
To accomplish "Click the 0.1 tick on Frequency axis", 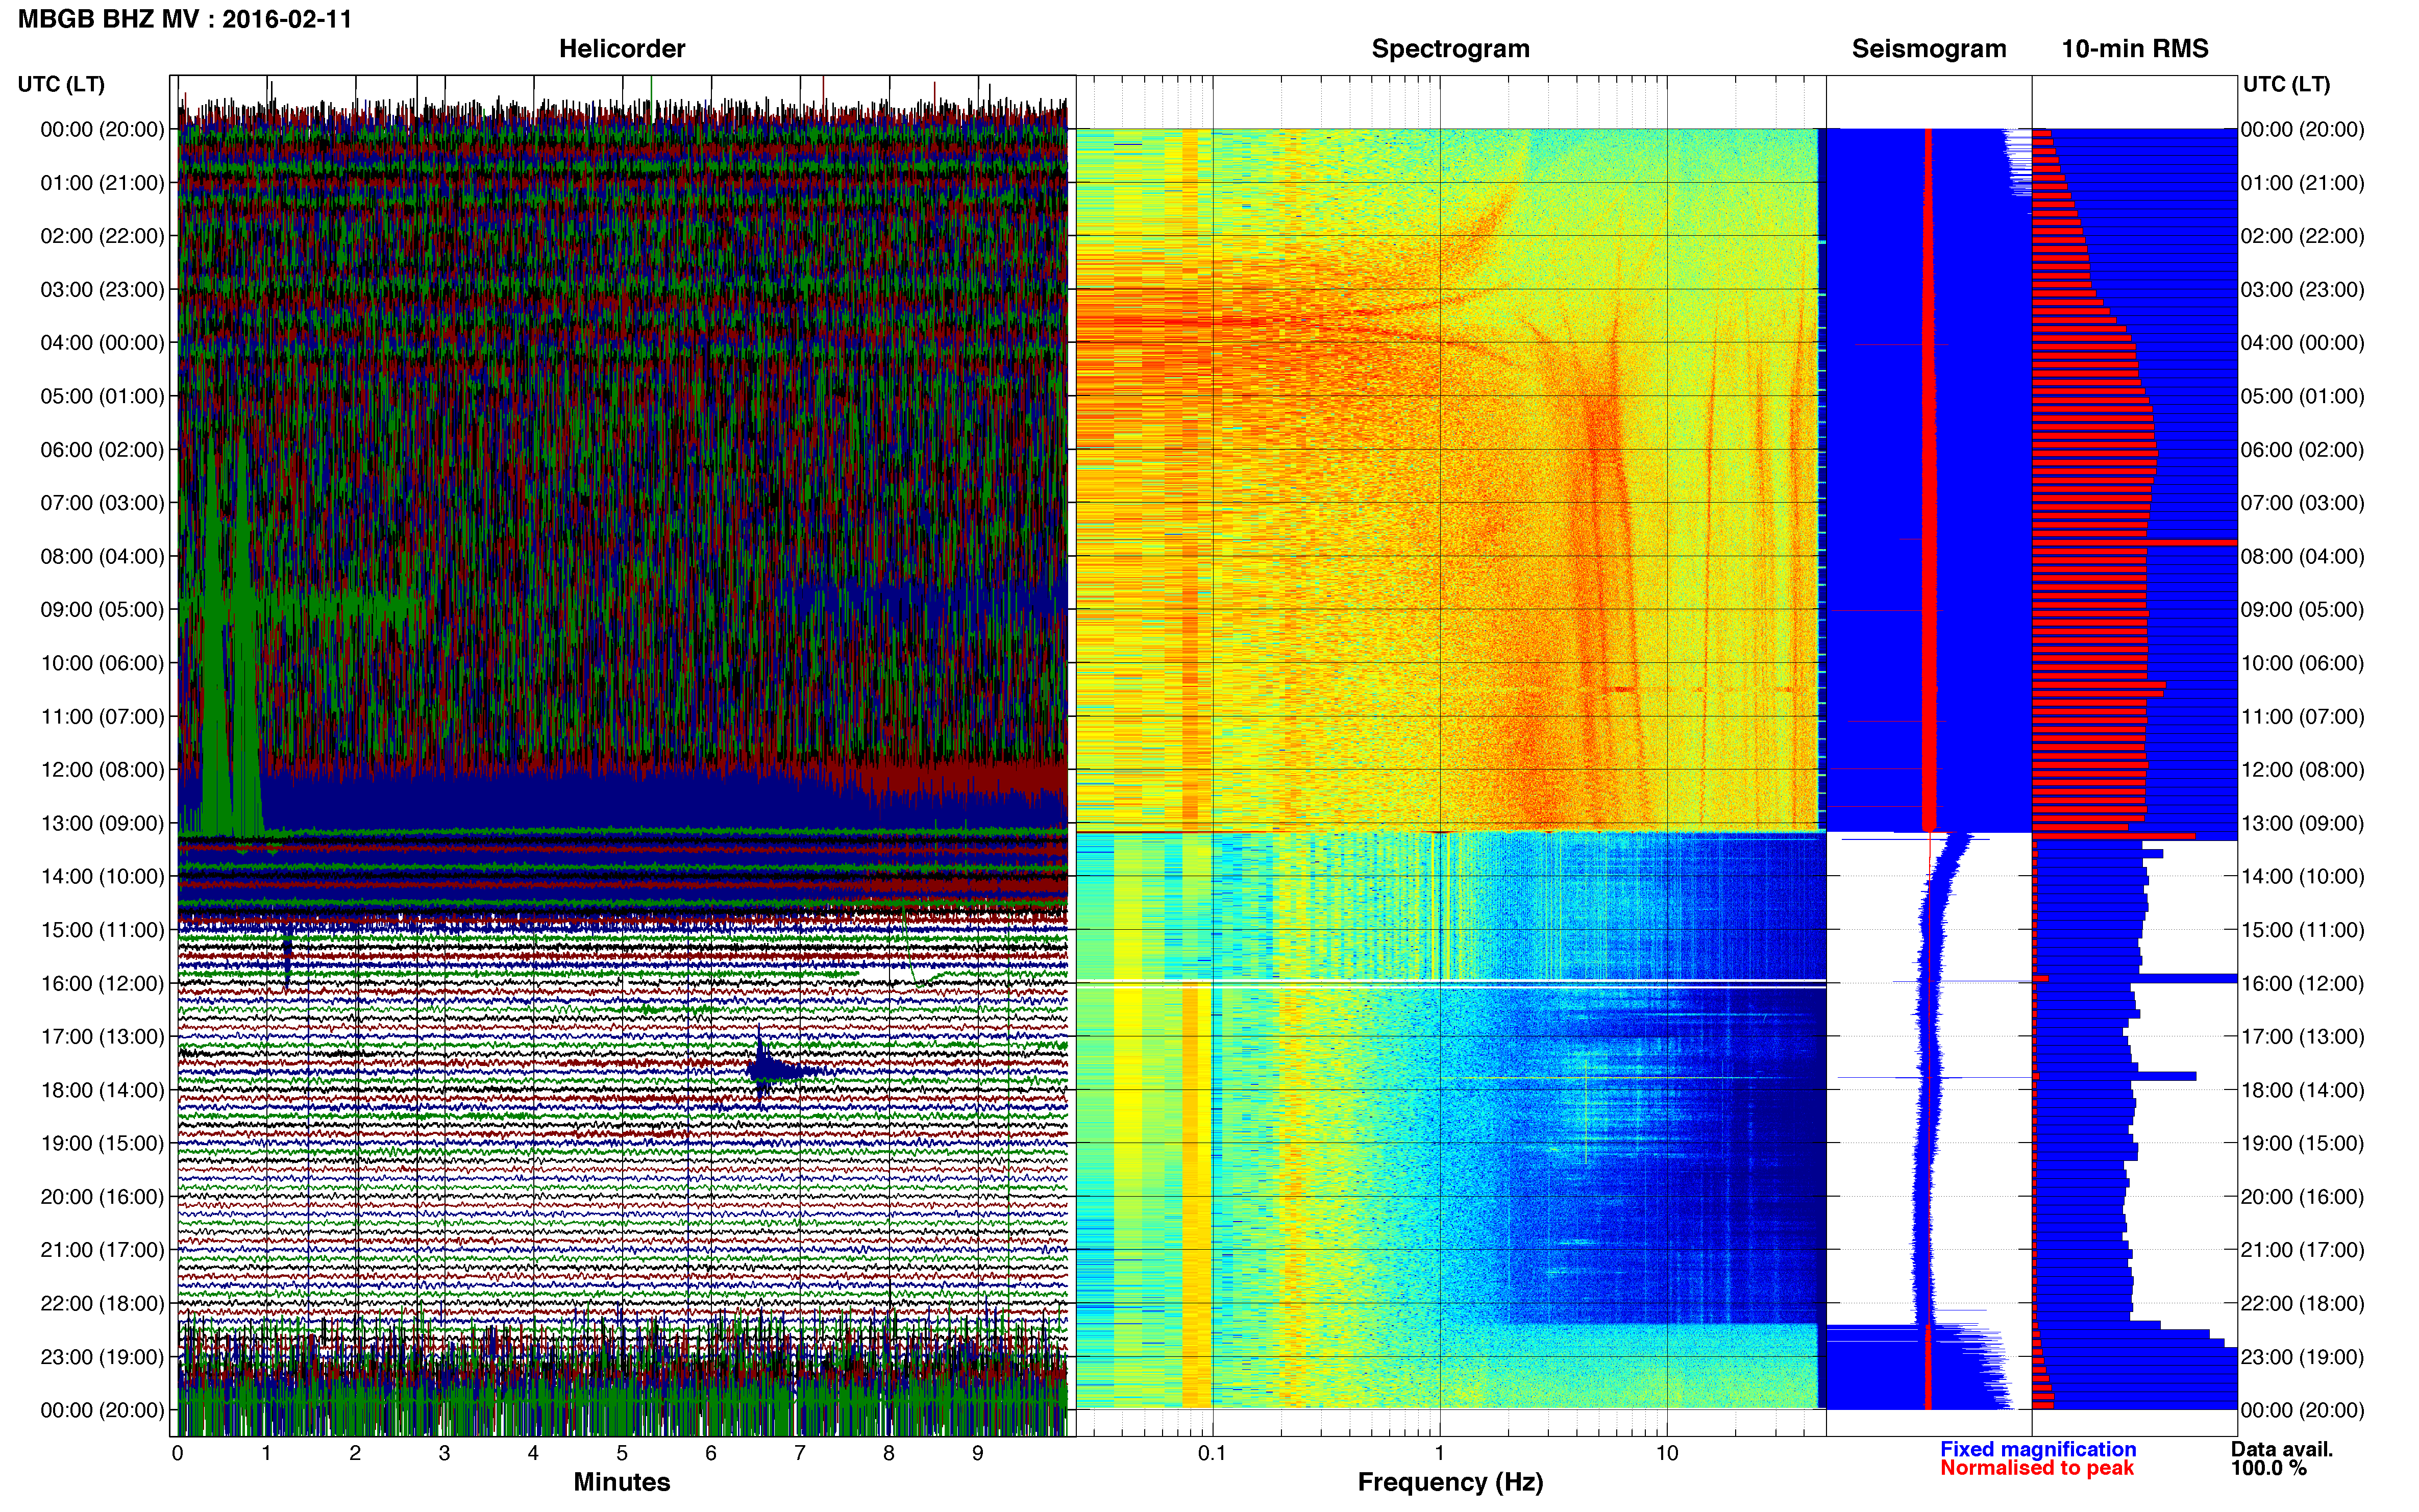I will point(1212,1454).
